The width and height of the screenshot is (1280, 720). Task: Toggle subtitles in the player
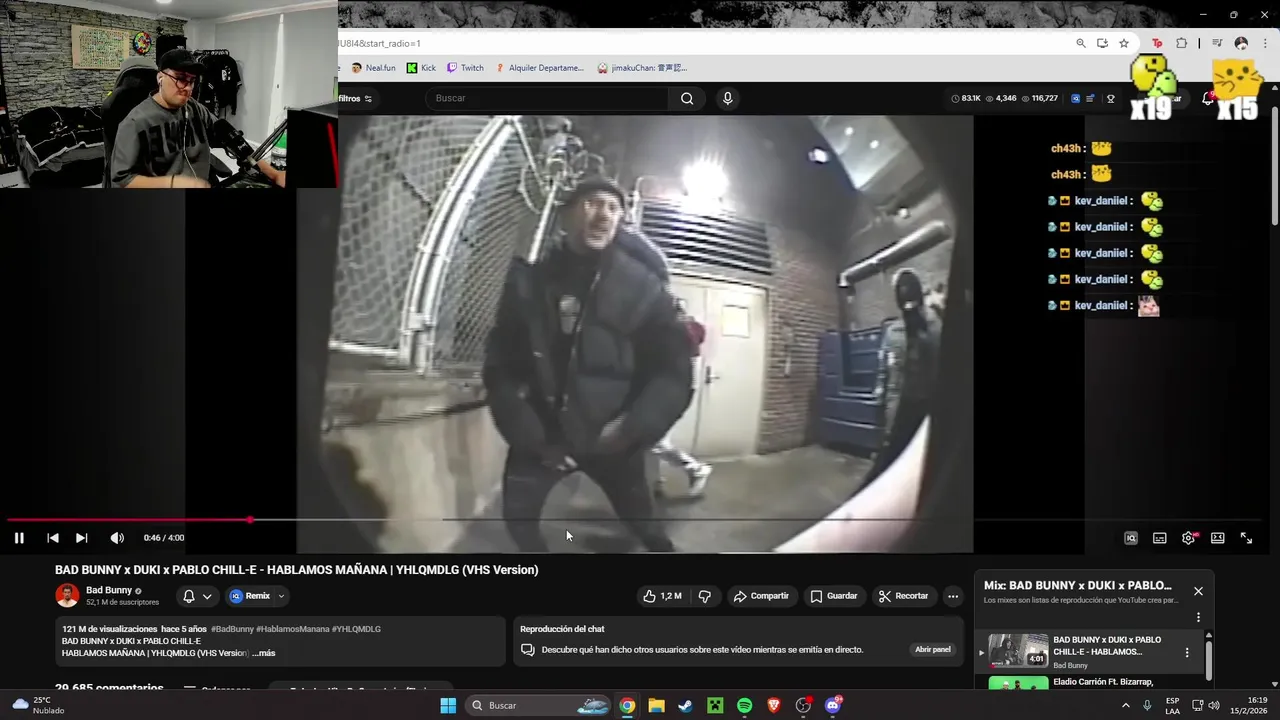point(1160,538)
